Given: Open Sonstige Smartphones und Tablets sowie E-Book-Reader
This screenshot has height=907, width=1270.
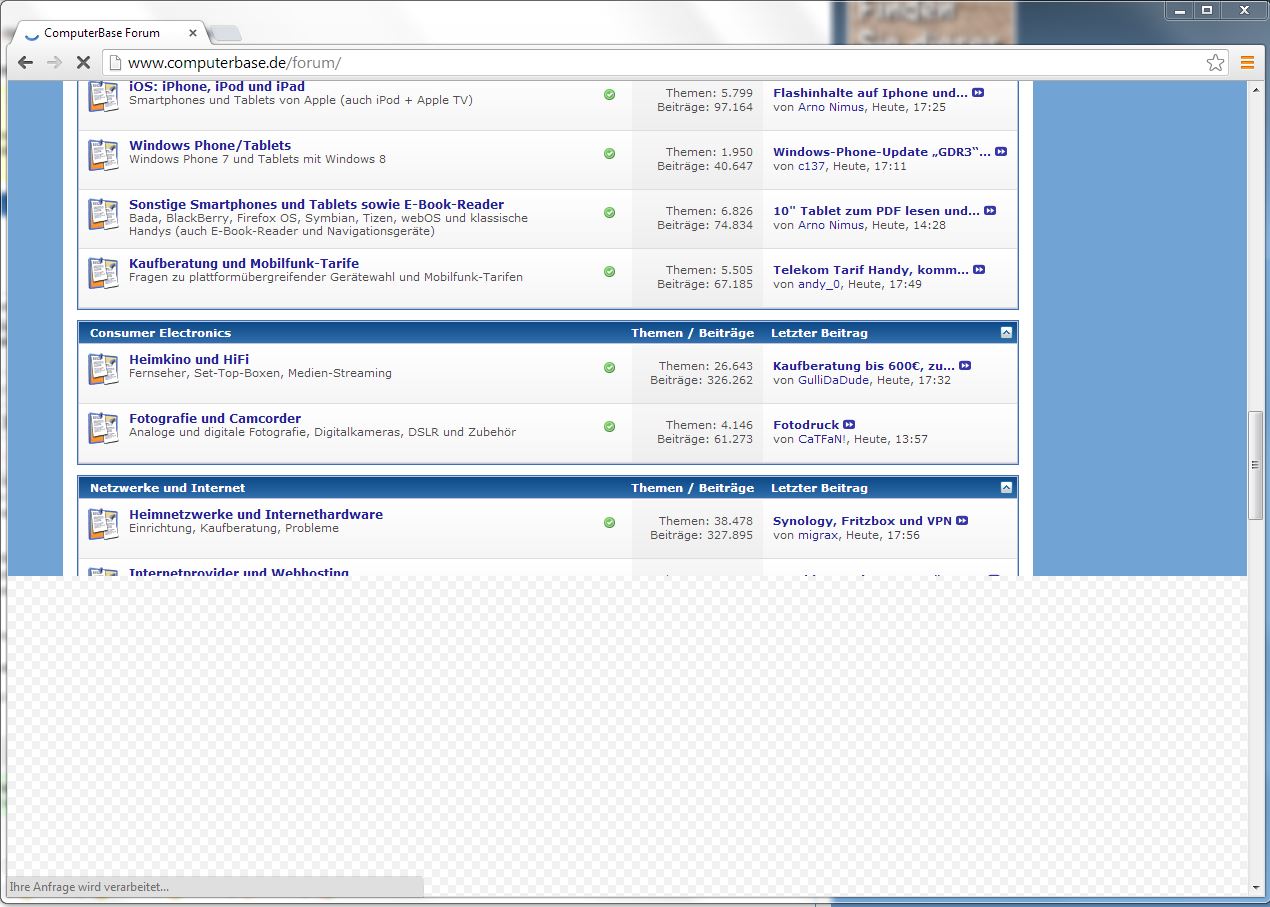Looking at the screenshot, I should [316, 204].
